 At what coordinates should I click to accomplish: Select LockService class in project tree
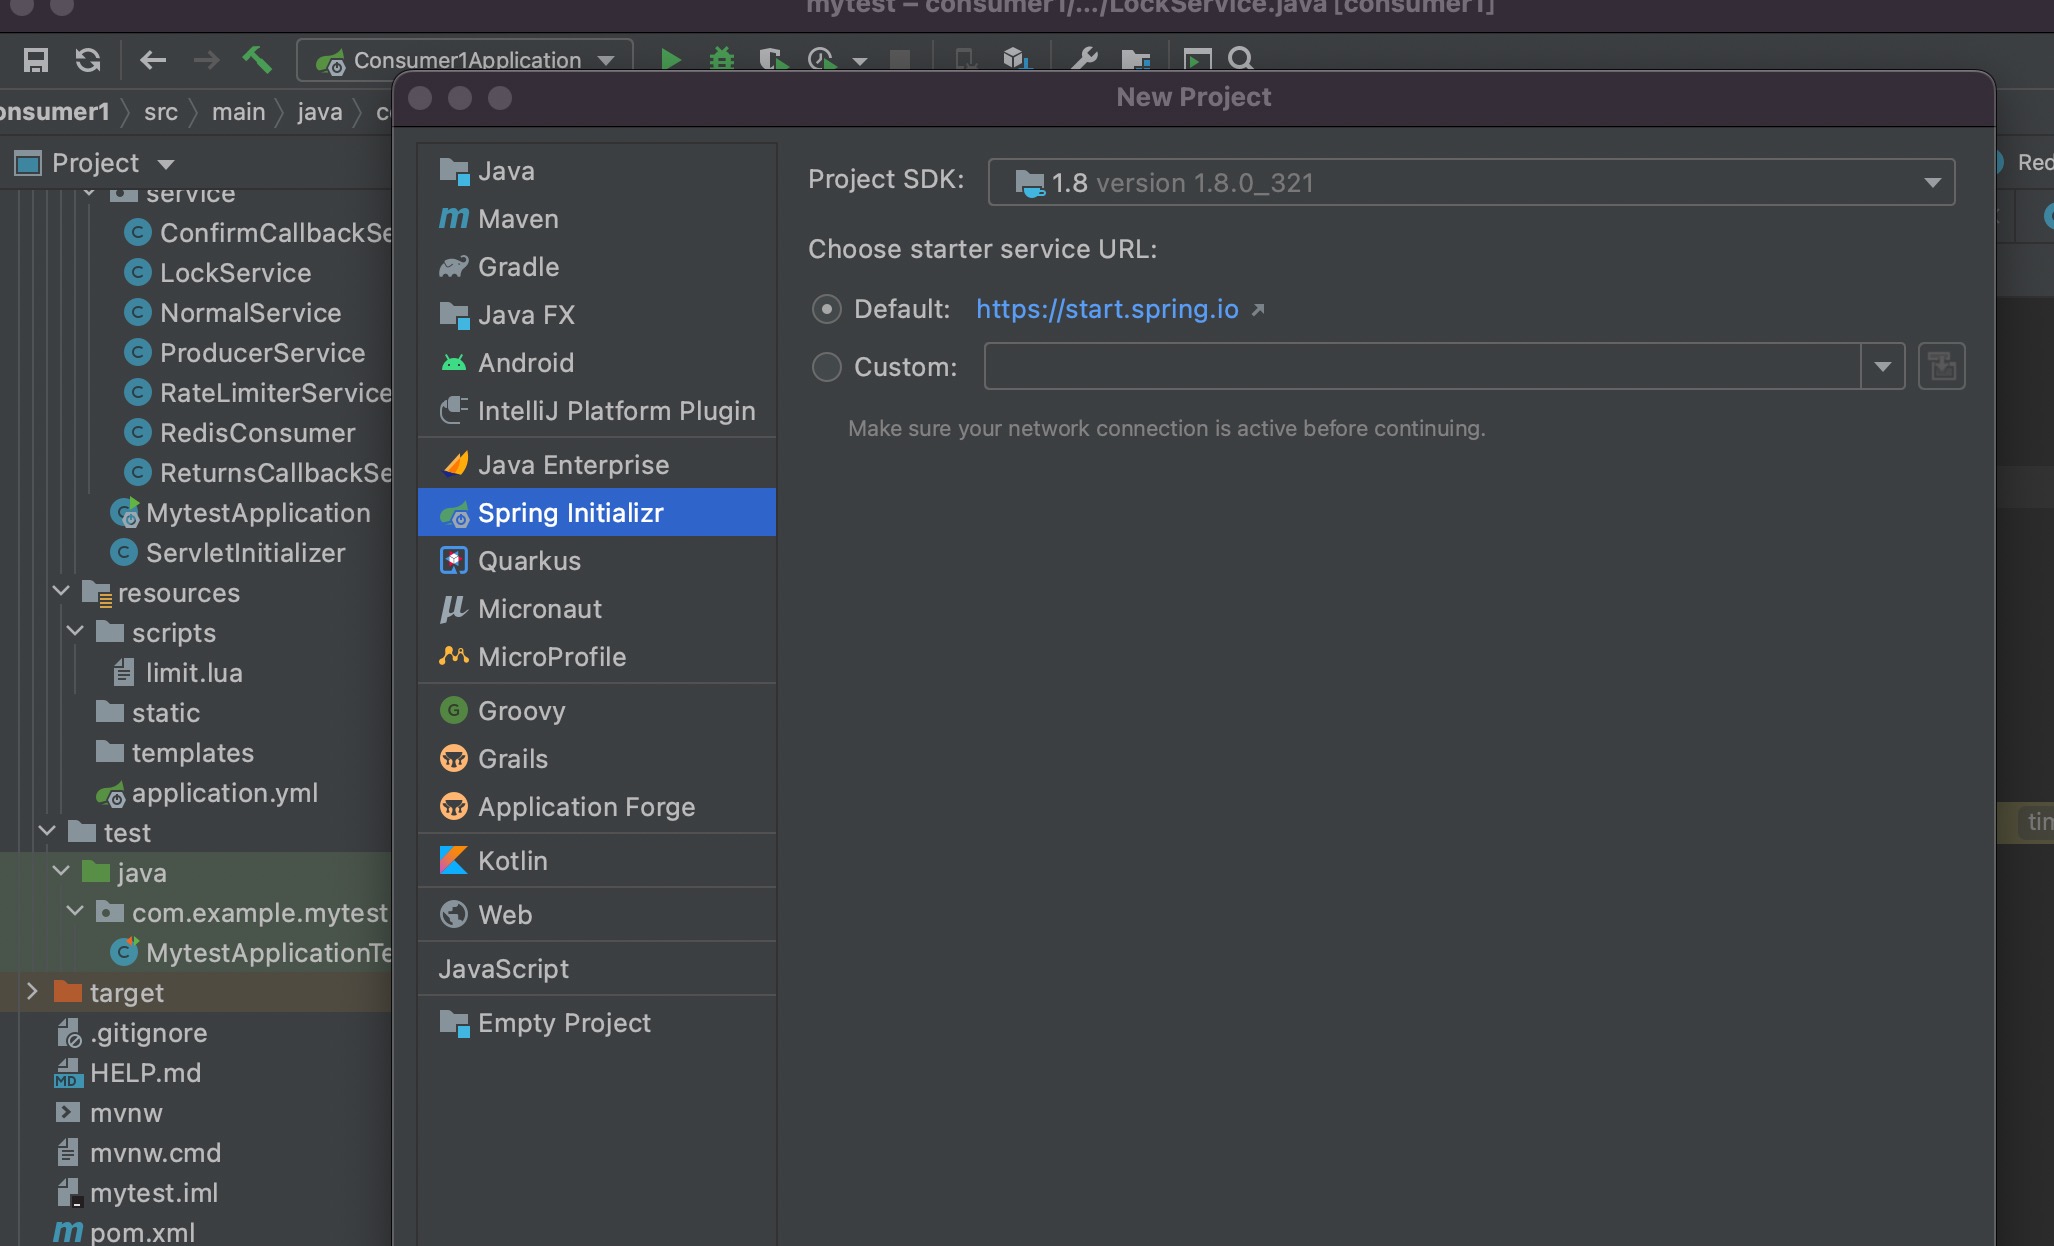[235, 273]
